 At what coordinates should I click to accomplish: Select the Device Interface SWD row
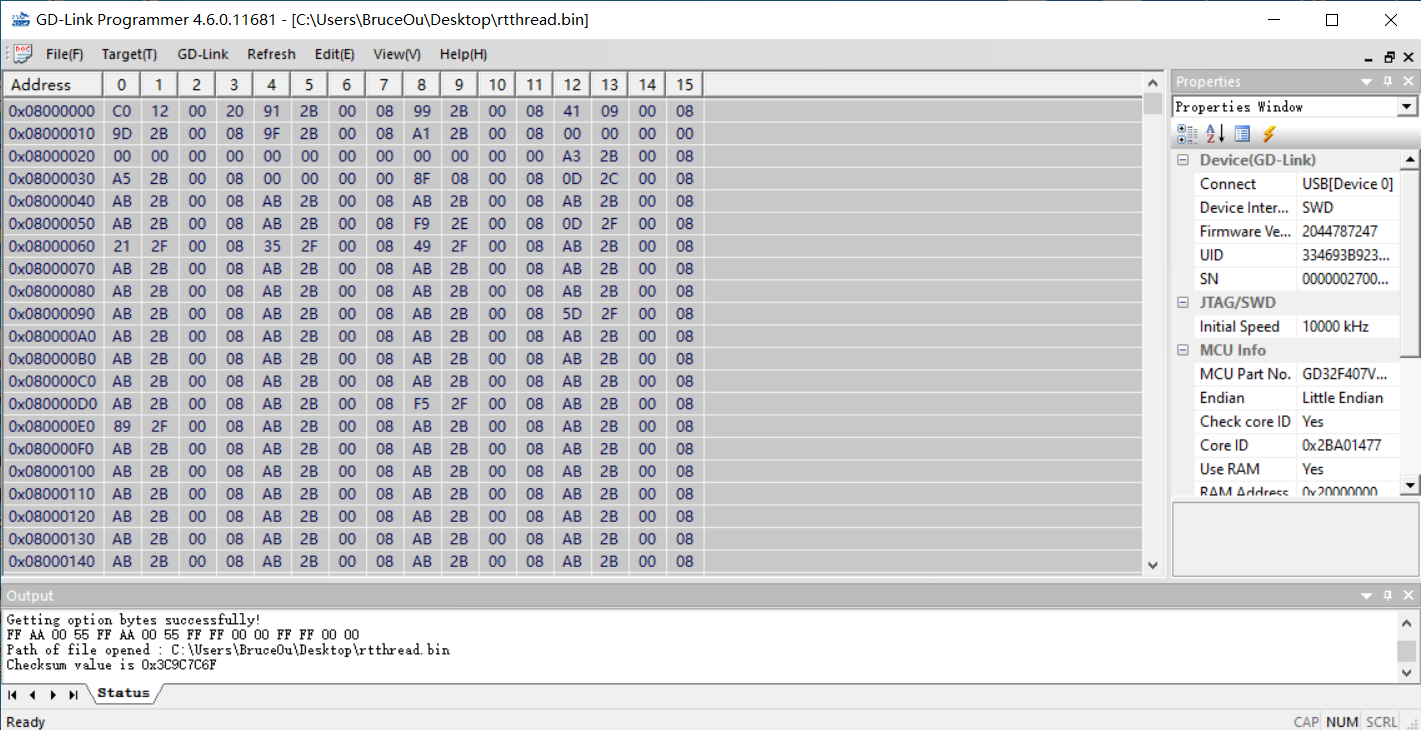point(1297,208)
